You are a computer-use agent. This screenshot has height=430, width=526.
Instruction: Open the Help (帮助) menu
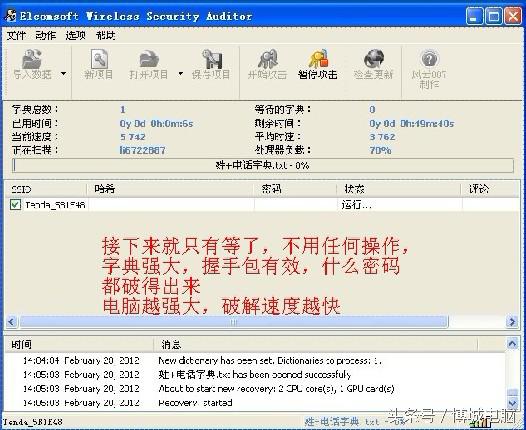coord(105,35)
